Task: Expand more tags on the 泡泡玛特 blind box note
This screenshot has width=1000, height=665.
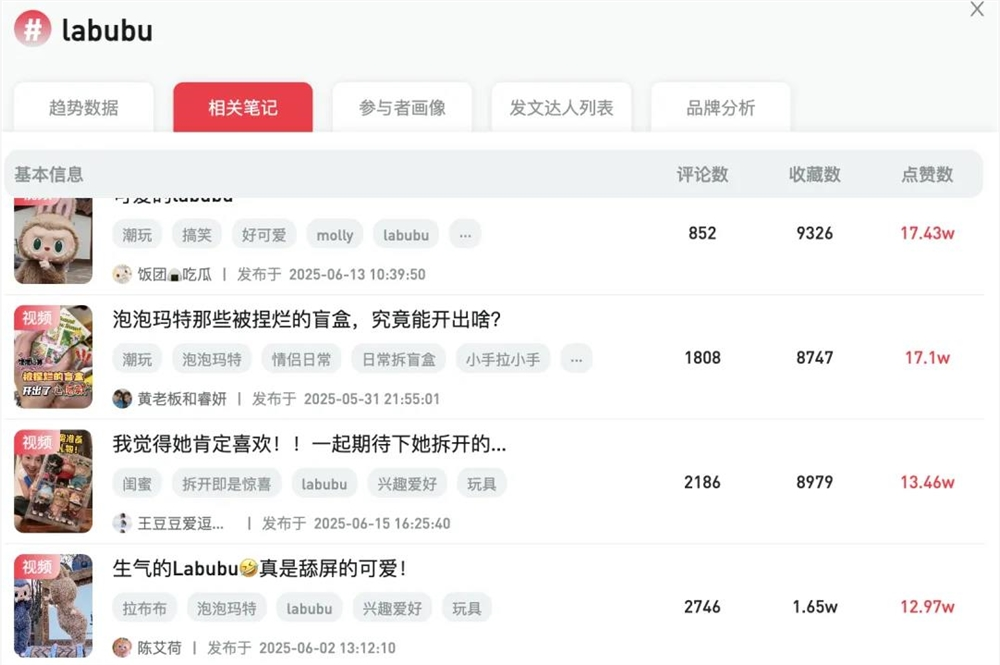Action: click(576, 359)
